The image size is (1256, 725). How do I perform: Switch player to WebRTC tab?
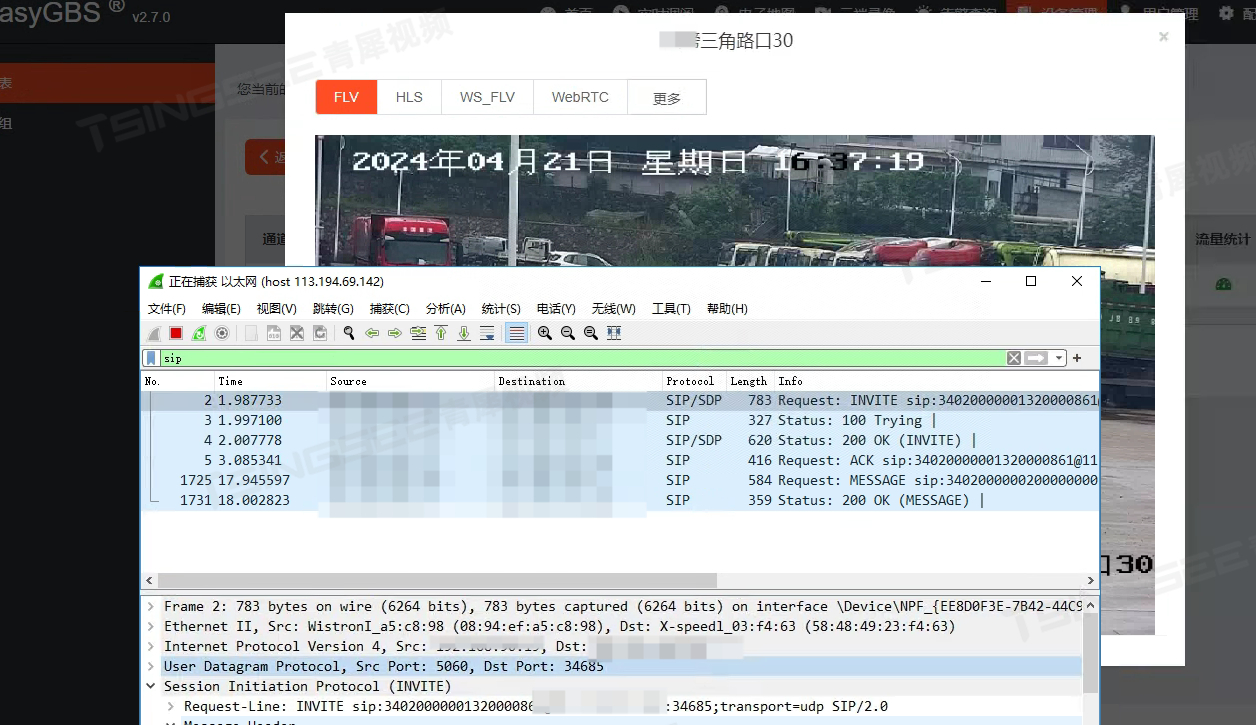580,97
